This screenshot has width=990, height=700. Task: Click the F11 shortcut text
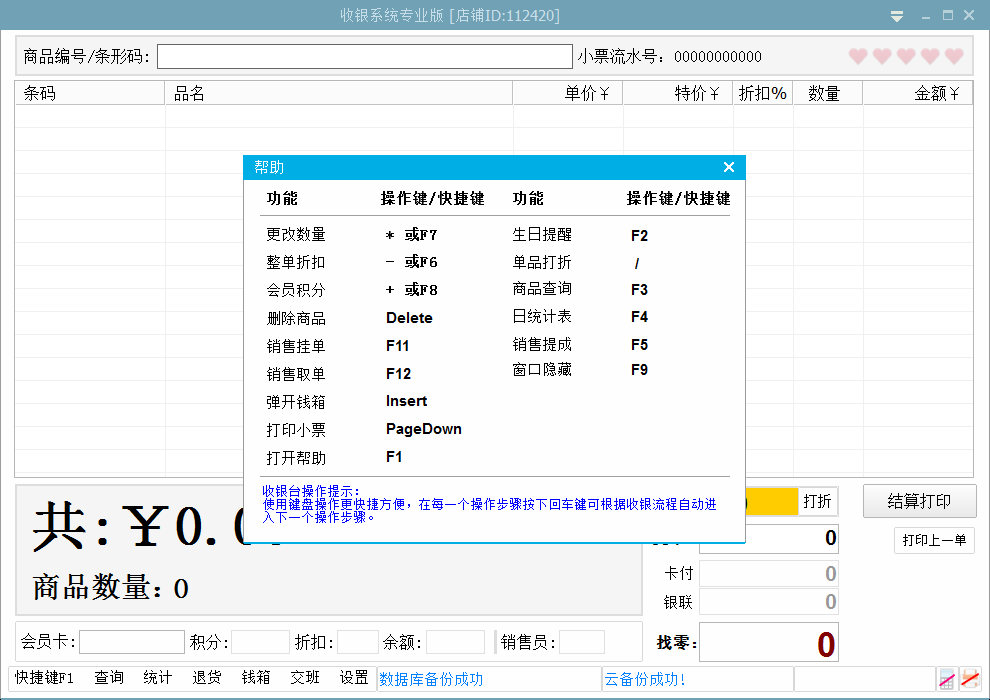pyautogui.click(x=398, y=346)
